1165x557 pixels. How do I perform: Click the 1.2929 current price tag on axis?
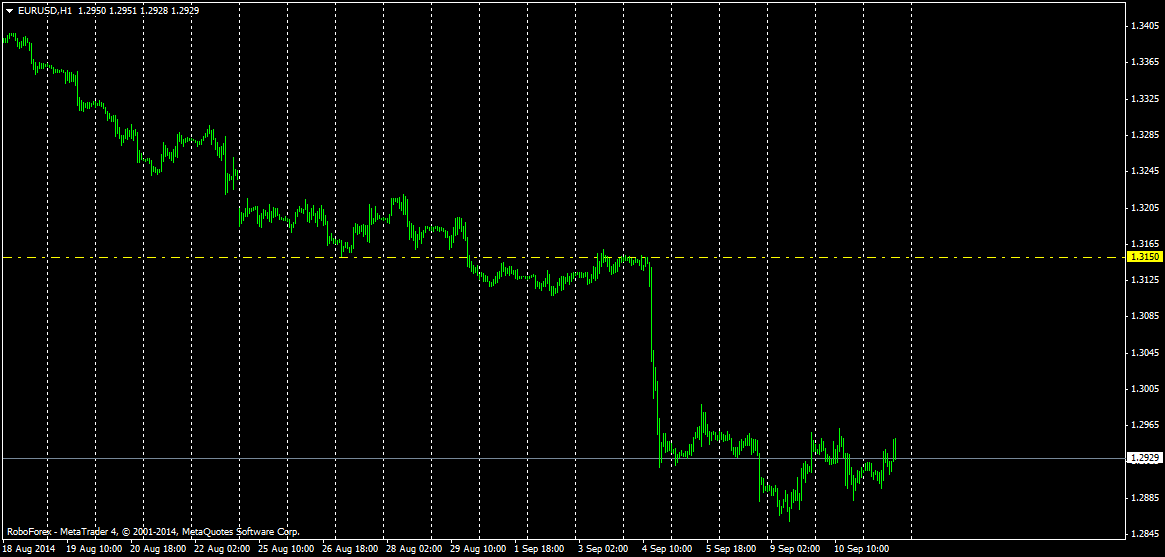pyautogui.click(x=1143, y=458)
